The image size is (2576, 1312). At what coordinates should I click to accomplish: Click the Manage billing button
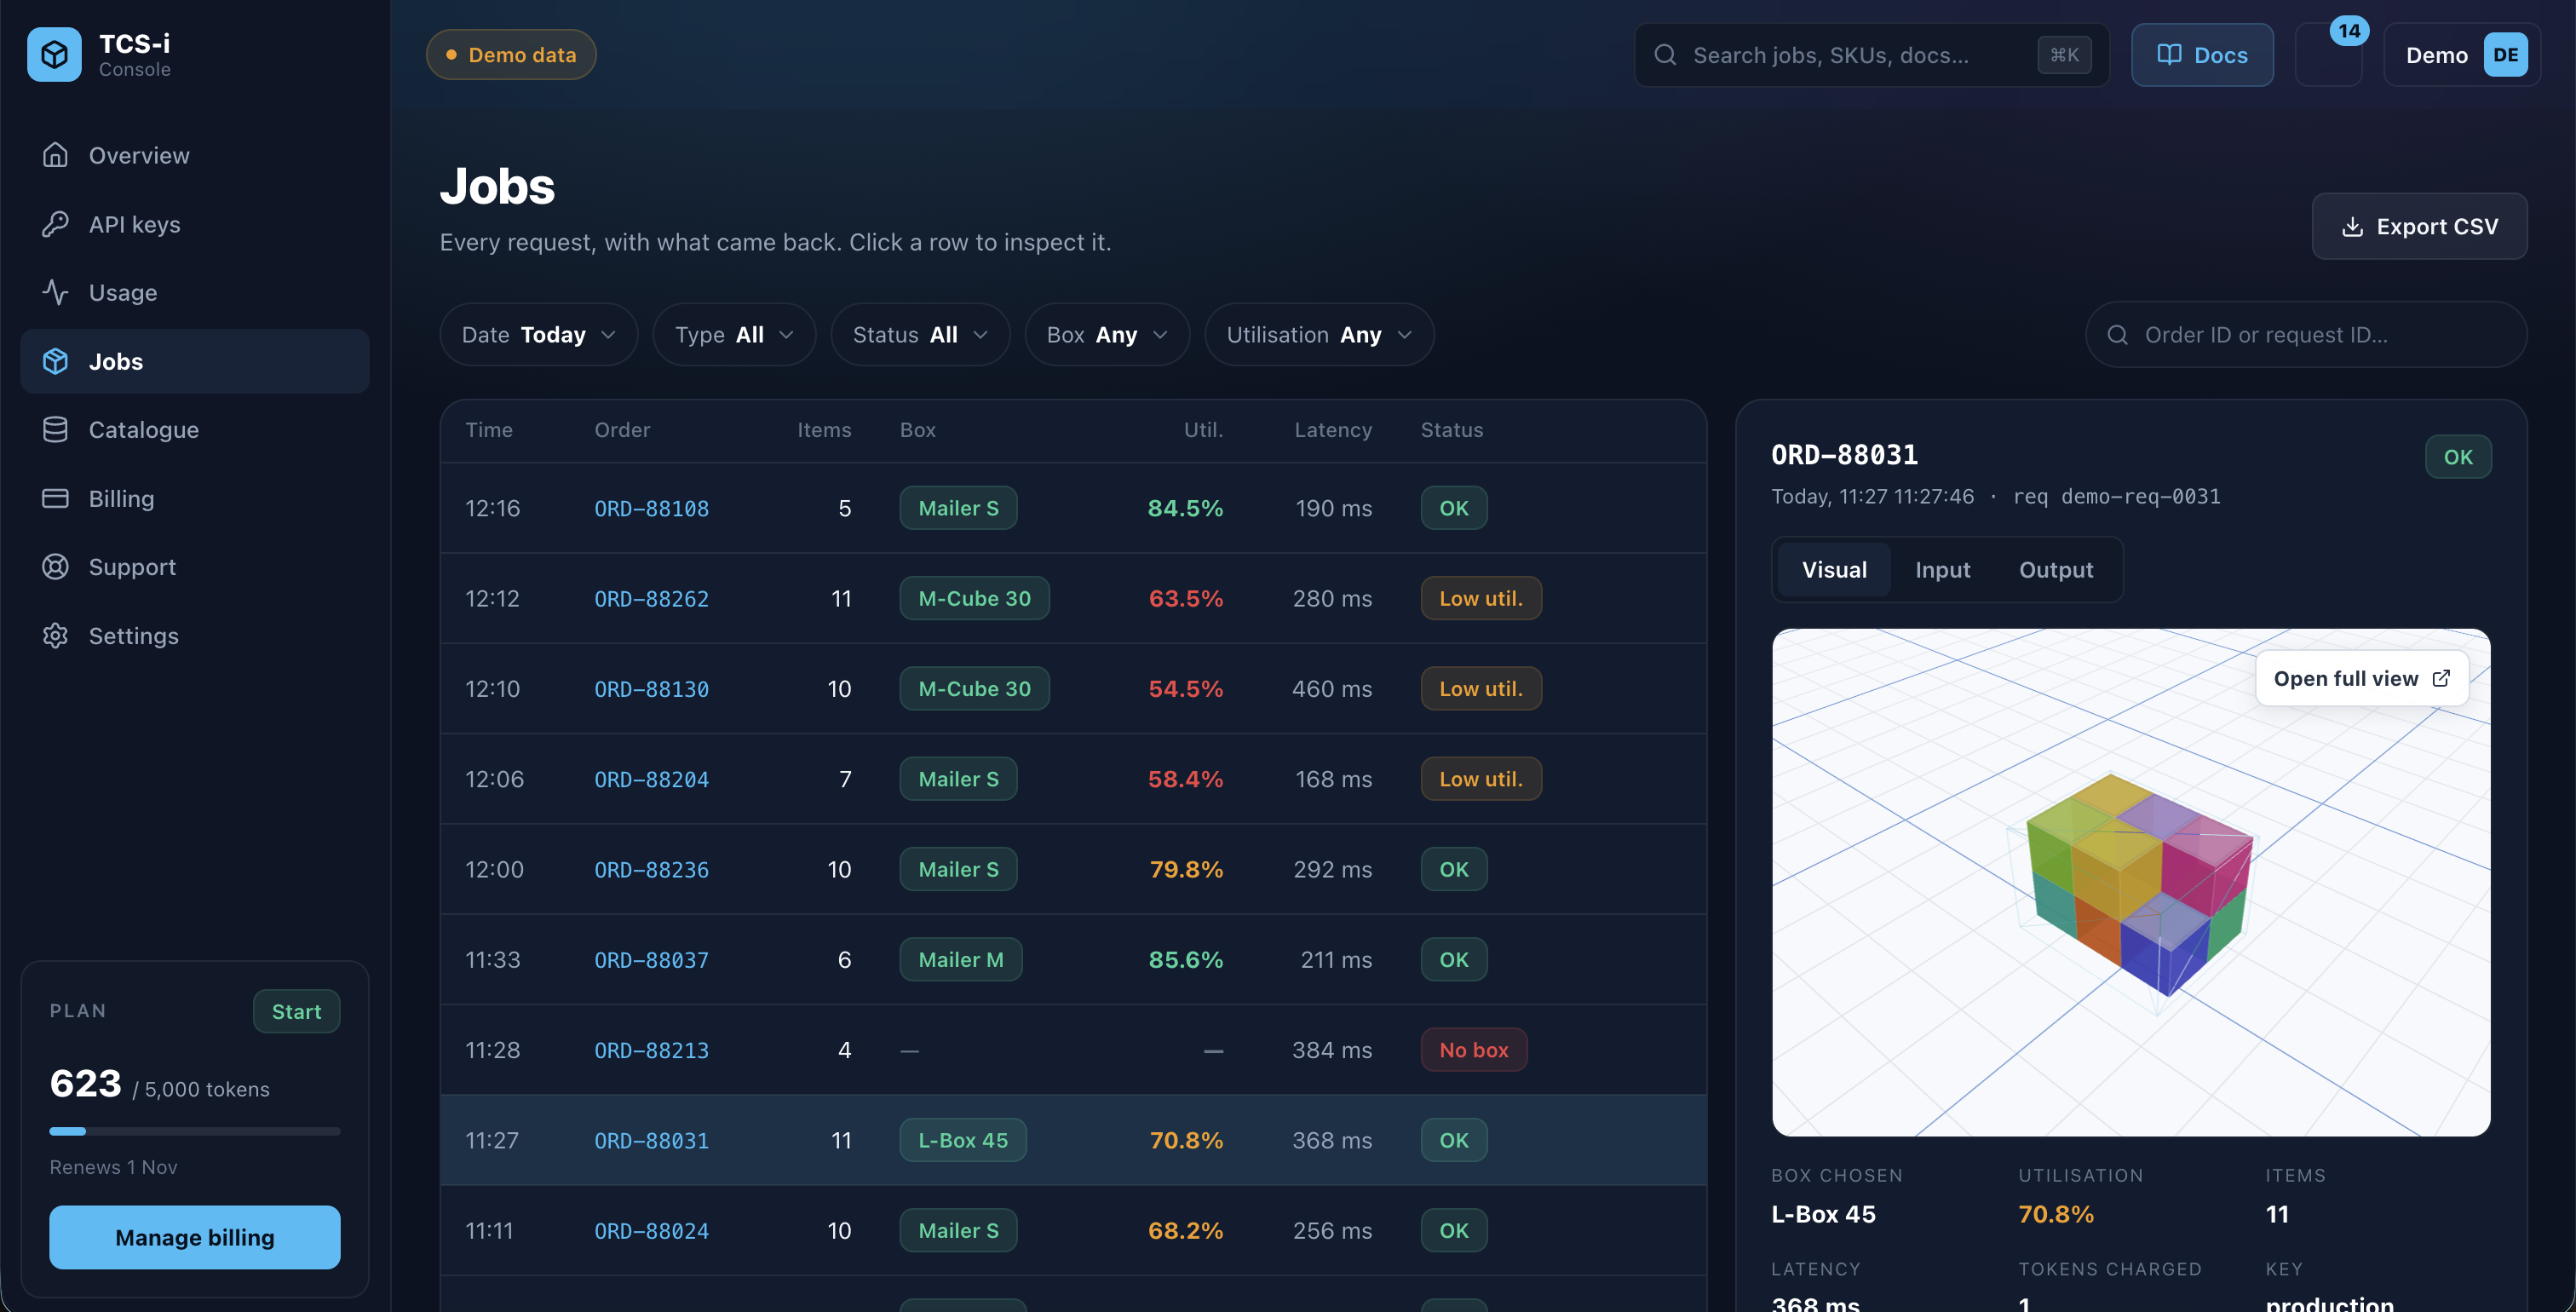195,1238
